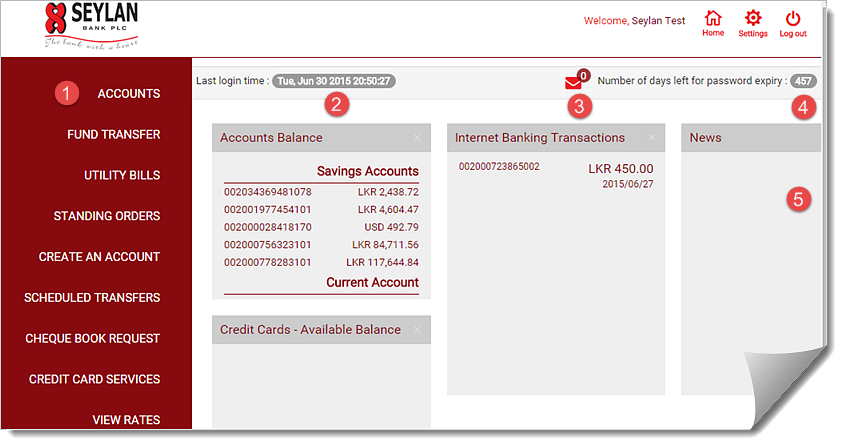Select savings account 002001977454101
842x445 pixels.
(267, 210)
